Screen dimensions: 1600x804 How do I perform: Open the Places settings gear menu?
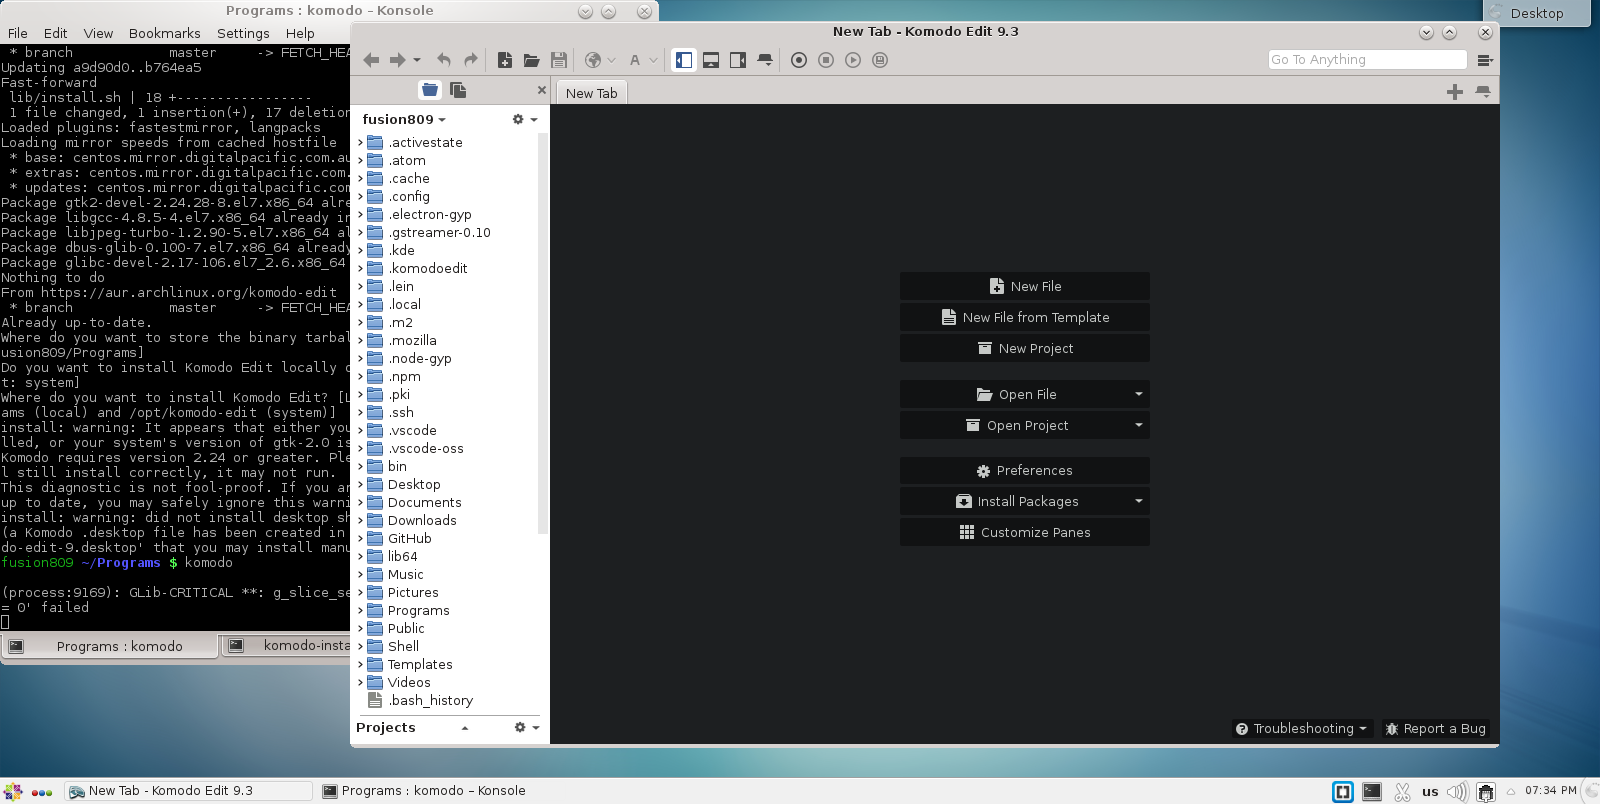tap(525, 119)
